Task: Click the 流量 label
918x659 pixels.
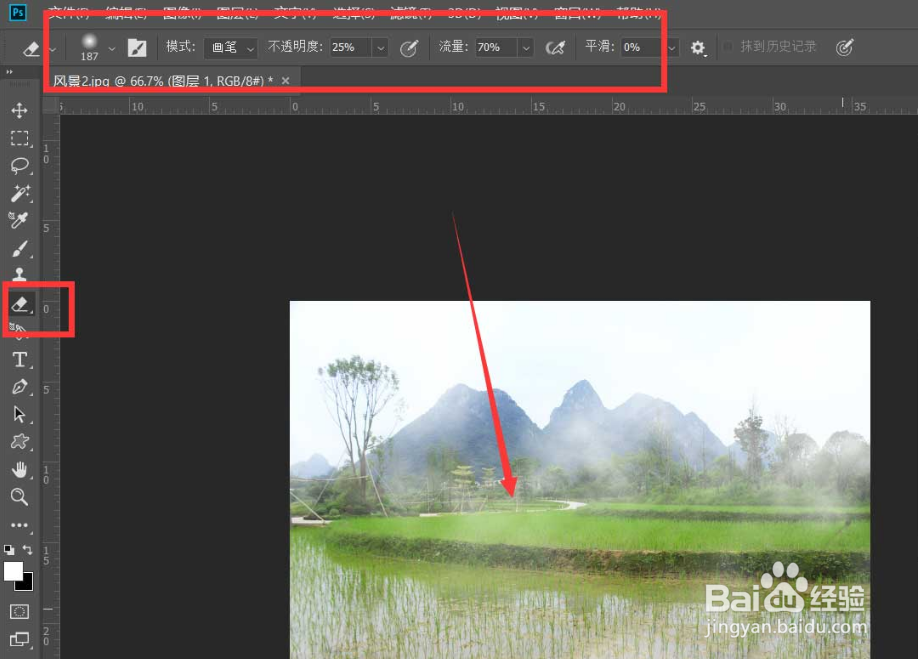Action: [x=454, y=47]
